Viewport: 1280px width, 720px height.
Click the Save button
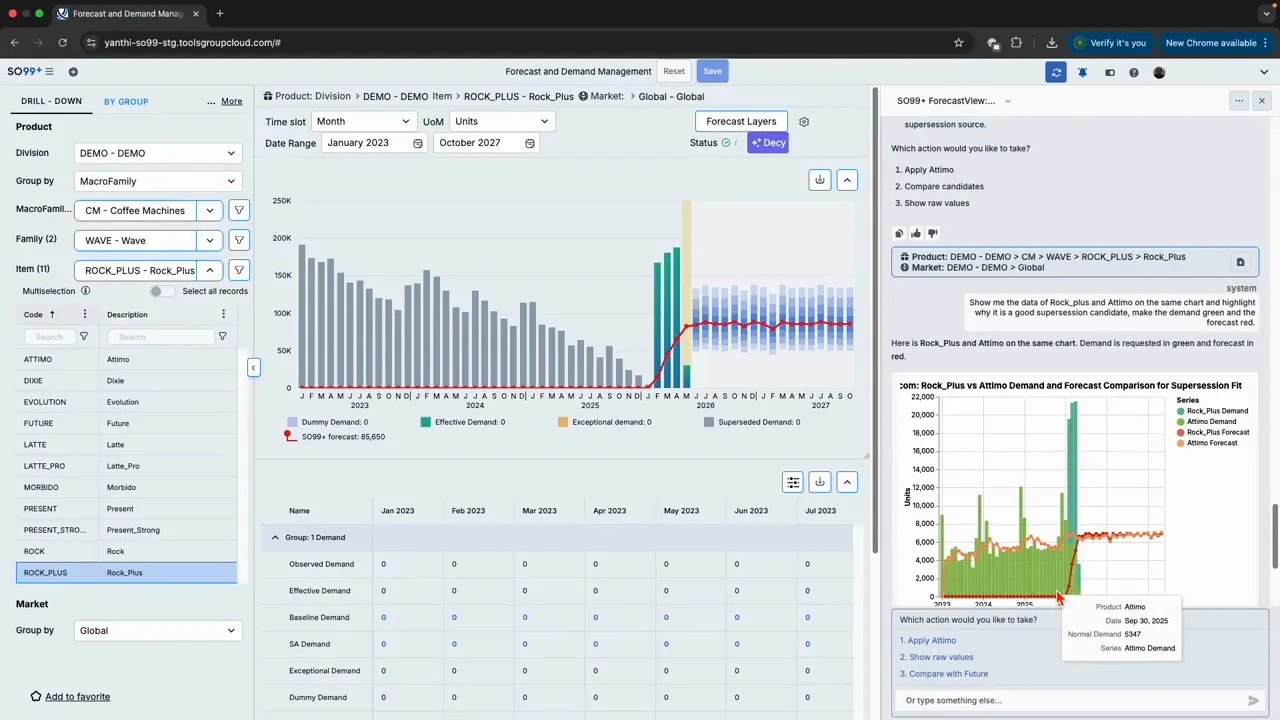(712, 71)
